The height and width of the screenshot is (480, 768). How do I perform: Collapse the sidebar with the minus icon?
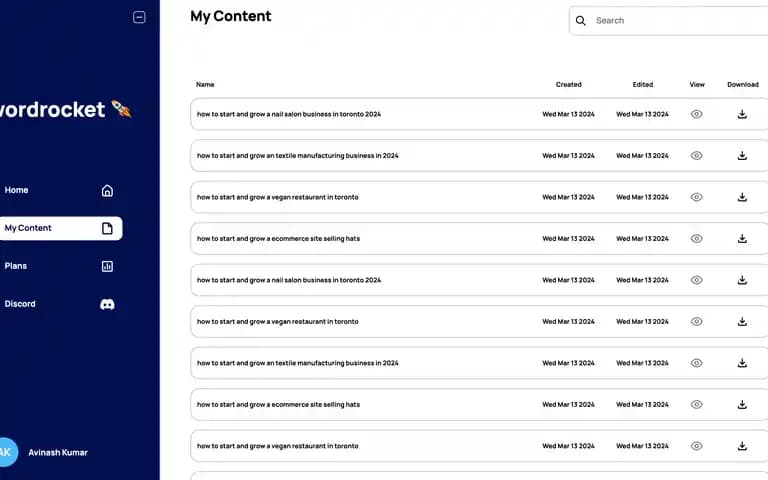[139, 17]
